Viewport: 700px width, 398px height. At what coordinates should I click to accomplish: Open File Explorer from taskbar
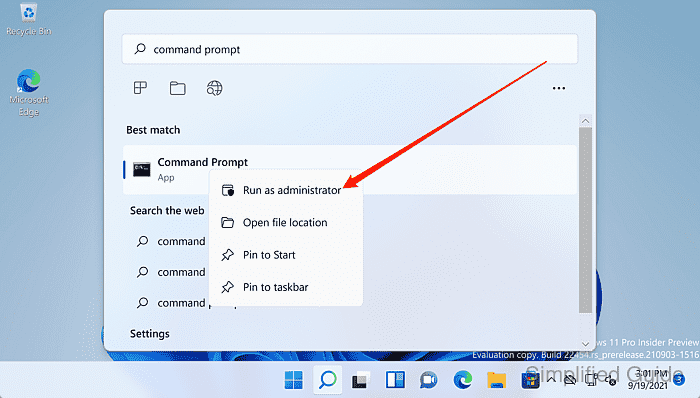pyautogui.click(x=496, y=380)
